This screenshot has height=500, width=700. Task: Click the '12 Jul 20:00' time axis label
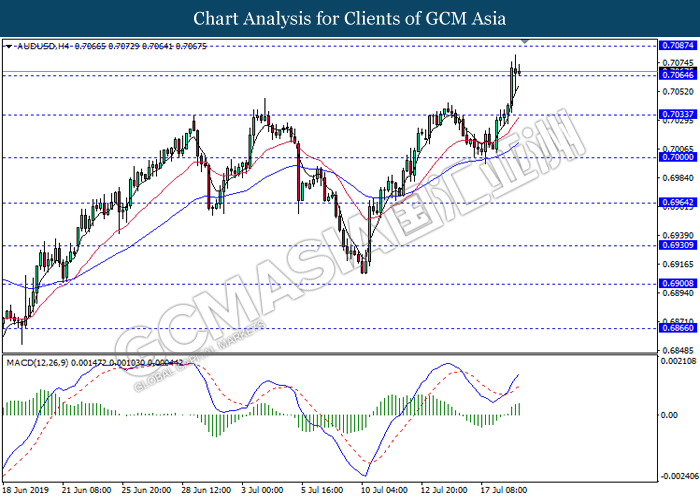tap(444, 490)
